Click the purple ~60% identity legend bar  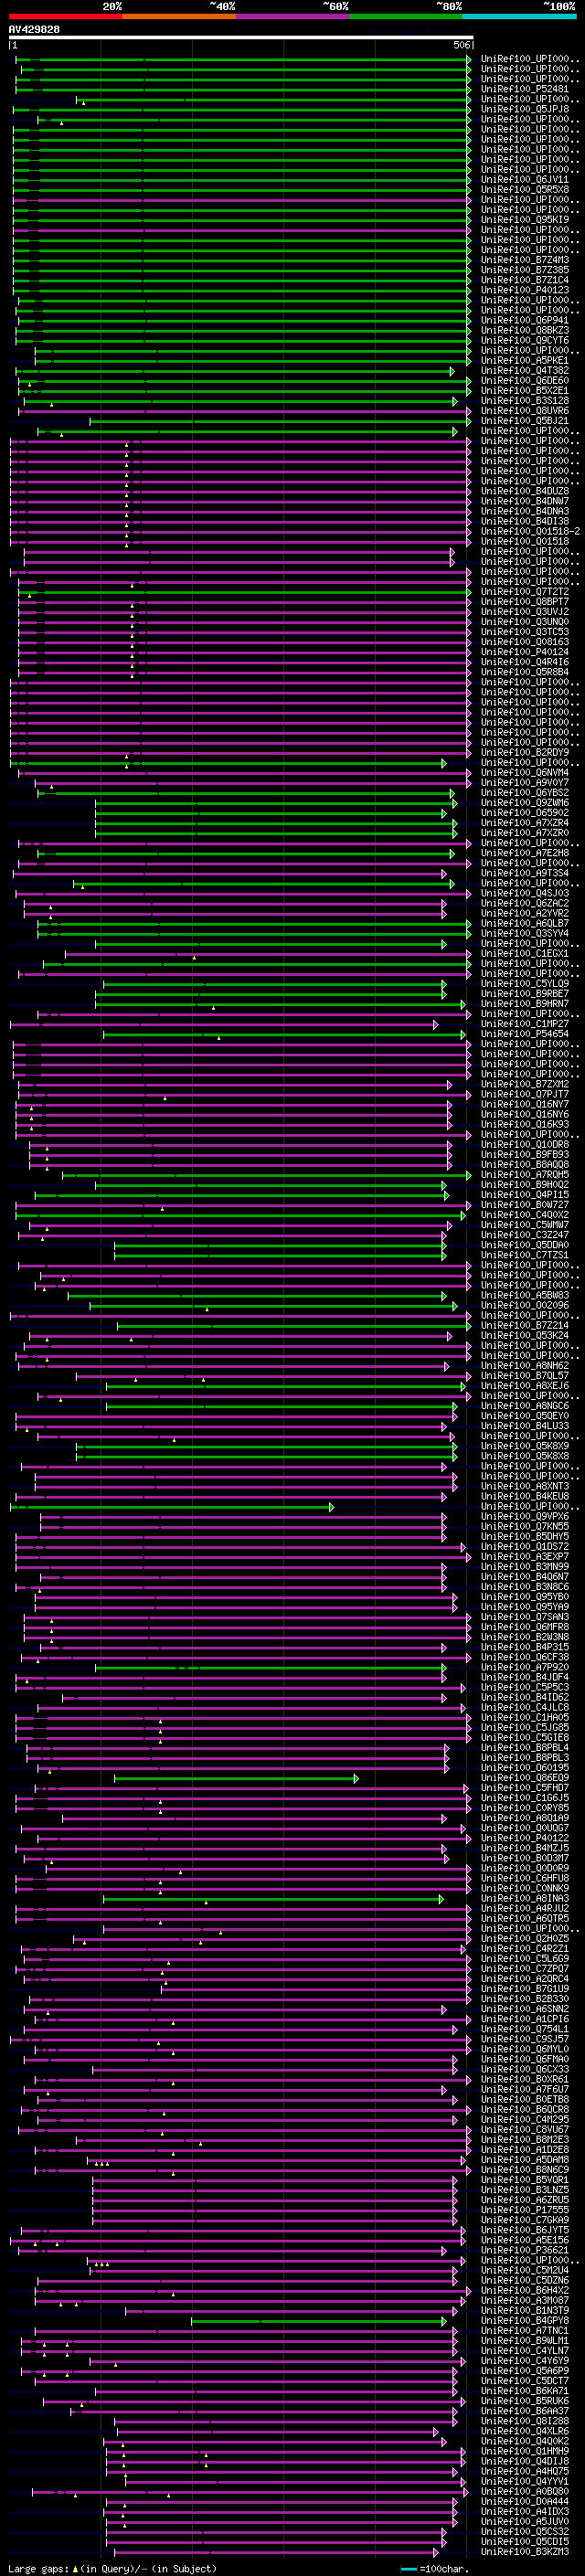click(292, 16)
